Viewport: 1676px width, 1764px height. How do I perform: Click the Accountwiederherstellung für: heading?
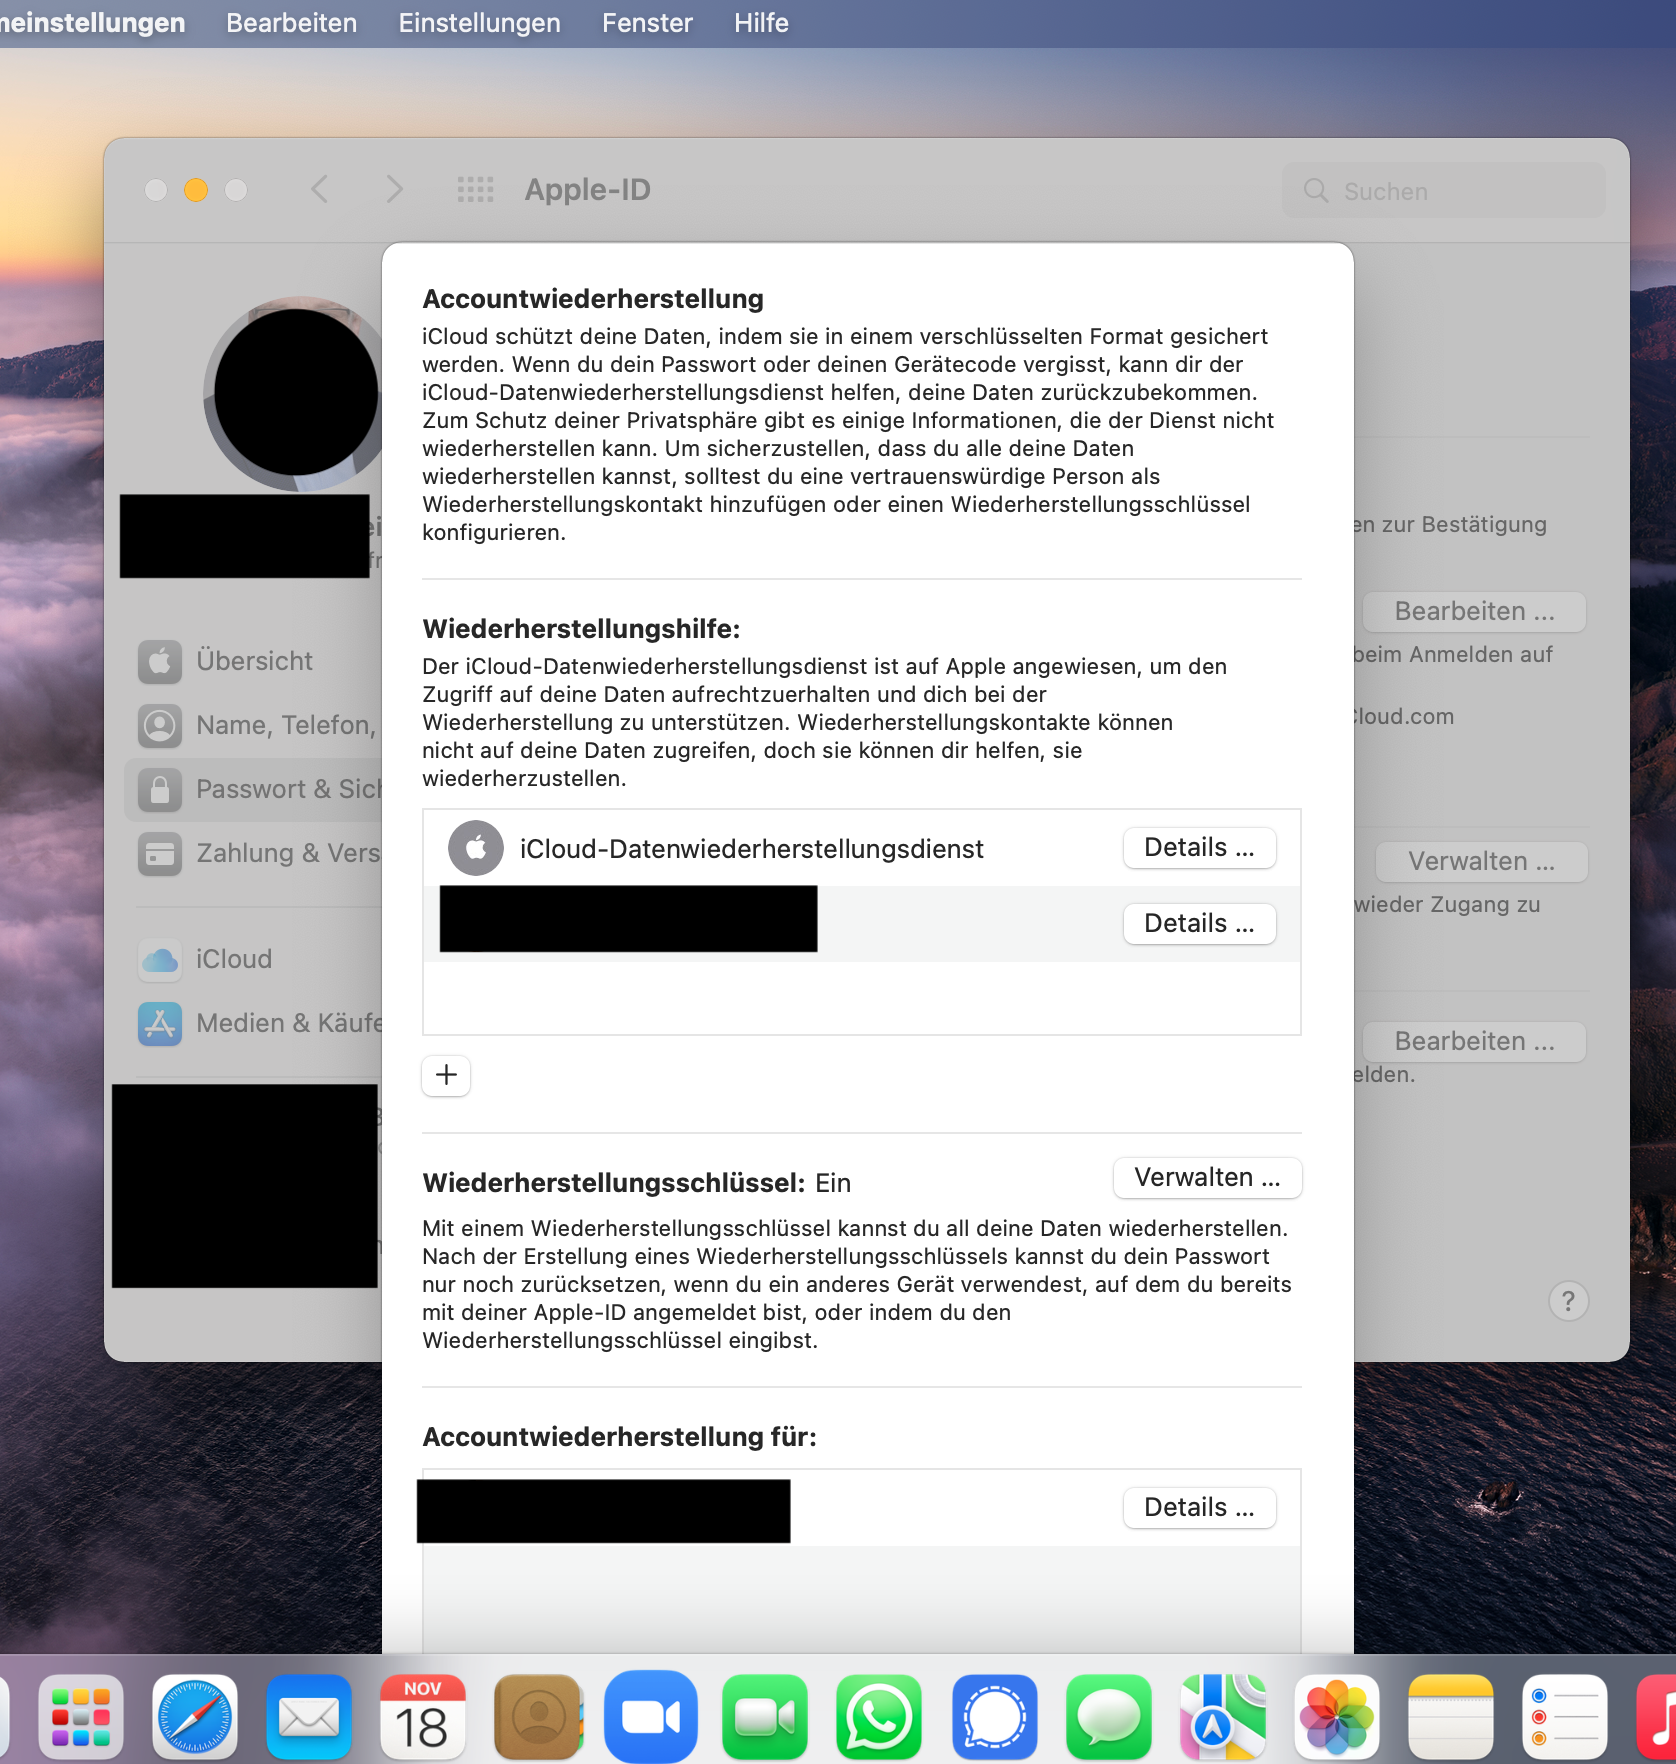pyautogui.click(x=619, y=1437)
